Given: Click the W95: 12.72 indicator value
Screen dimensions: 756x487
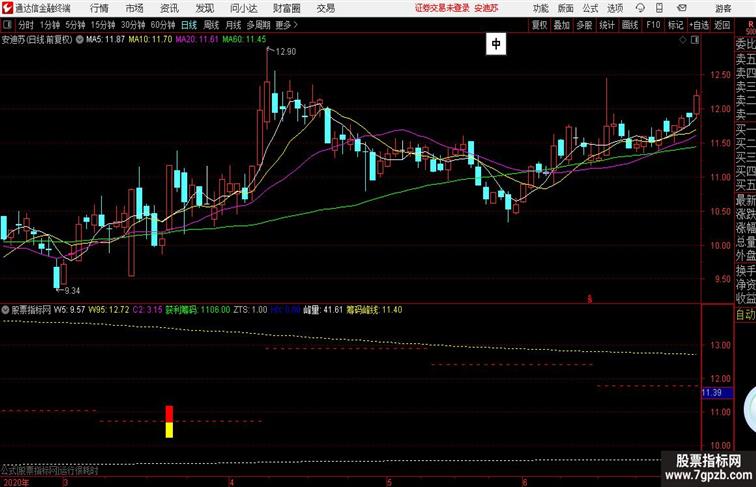Looking at the screenshot, I should point(109,310).
